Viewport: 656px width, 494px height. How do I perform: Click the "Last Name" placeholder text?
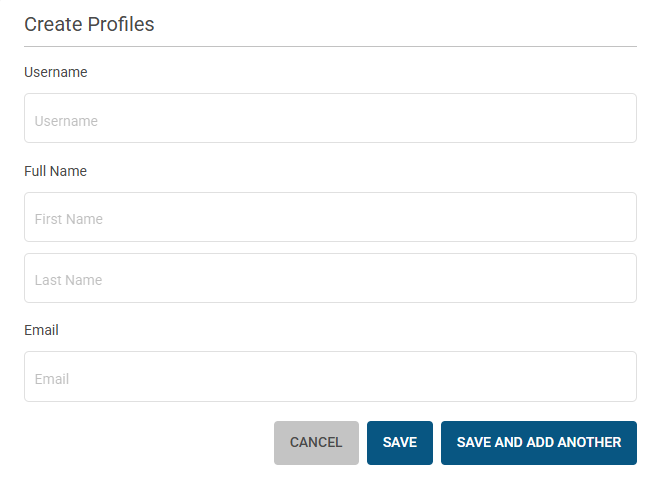coord(68,280)
